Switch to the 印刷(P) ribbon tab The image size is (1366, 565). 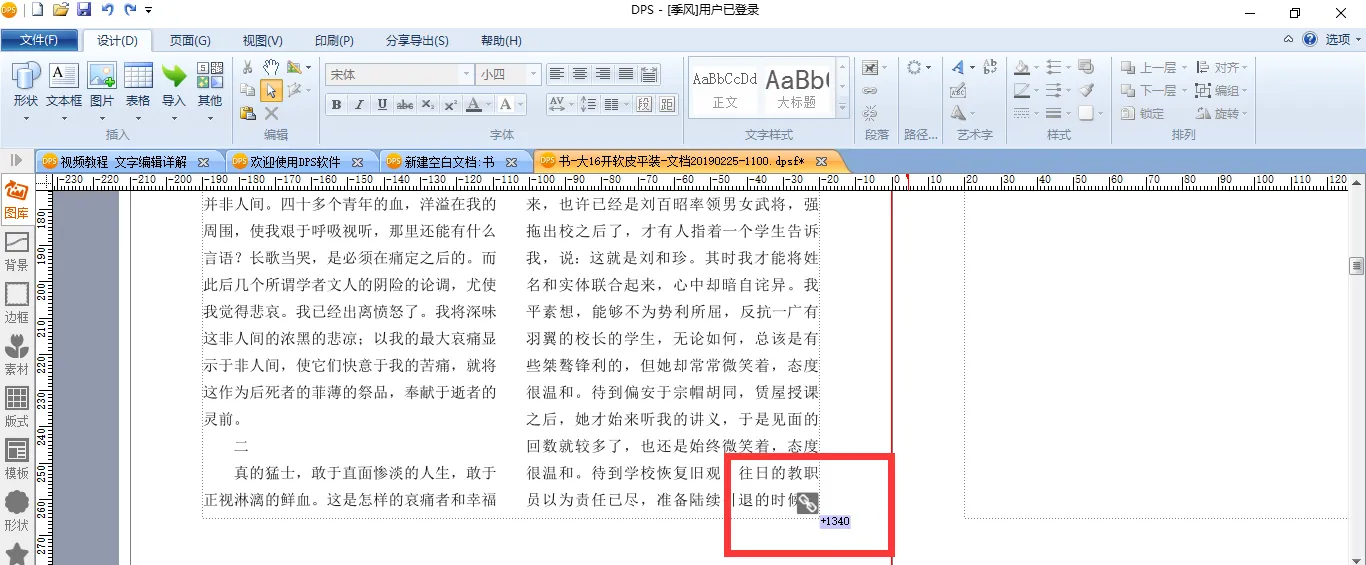point(334,41)
